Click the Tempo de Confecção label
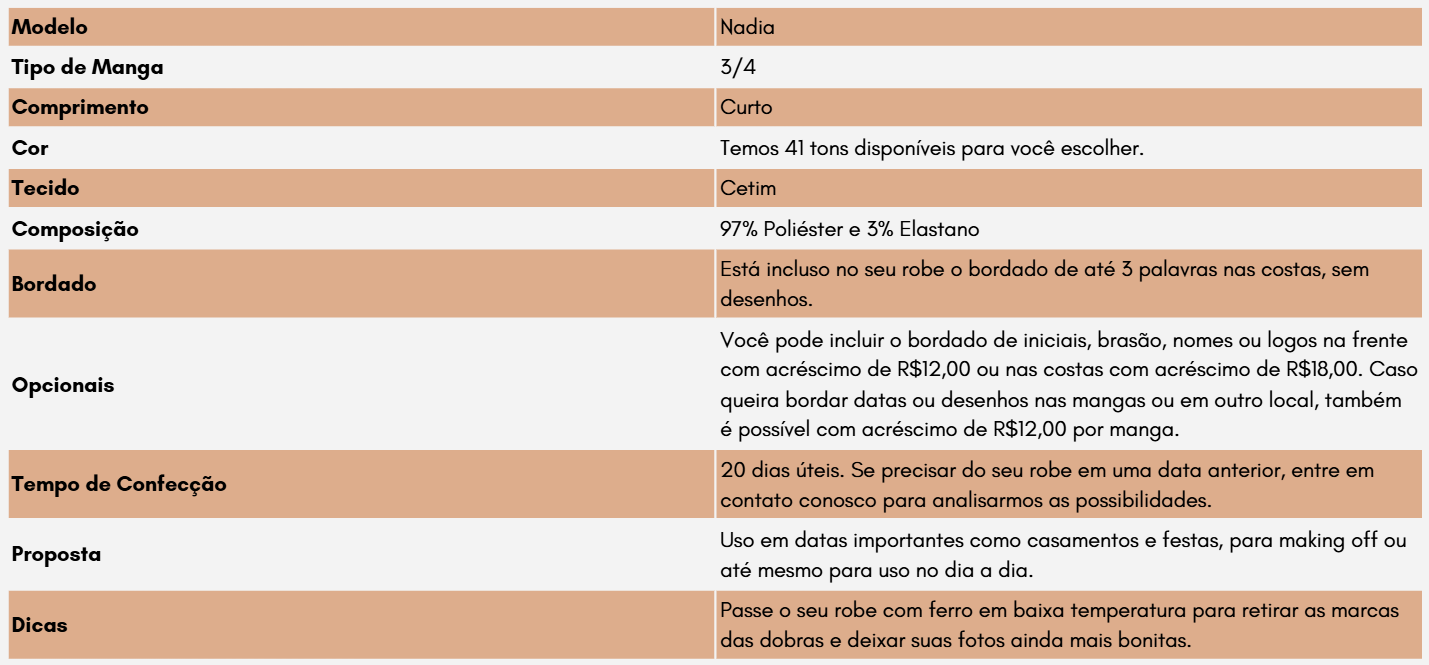Viewport: 1429px width, 665px height. 119,485
